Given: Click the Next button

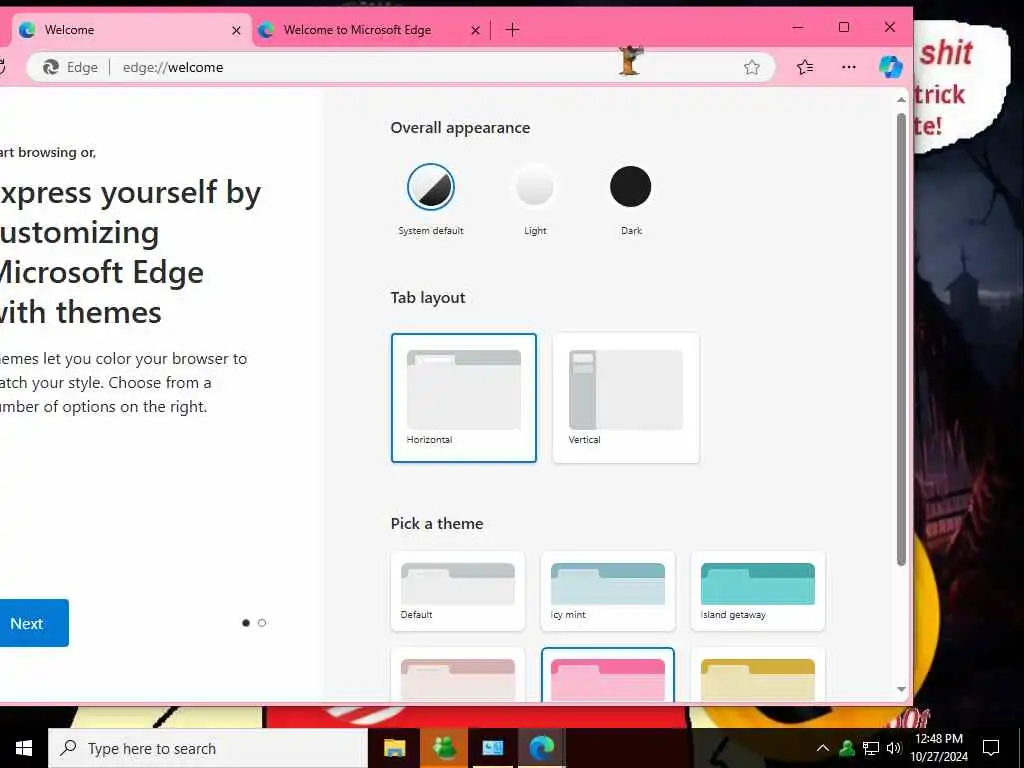Looking at the screenshot, I should (x=33, y=623).
